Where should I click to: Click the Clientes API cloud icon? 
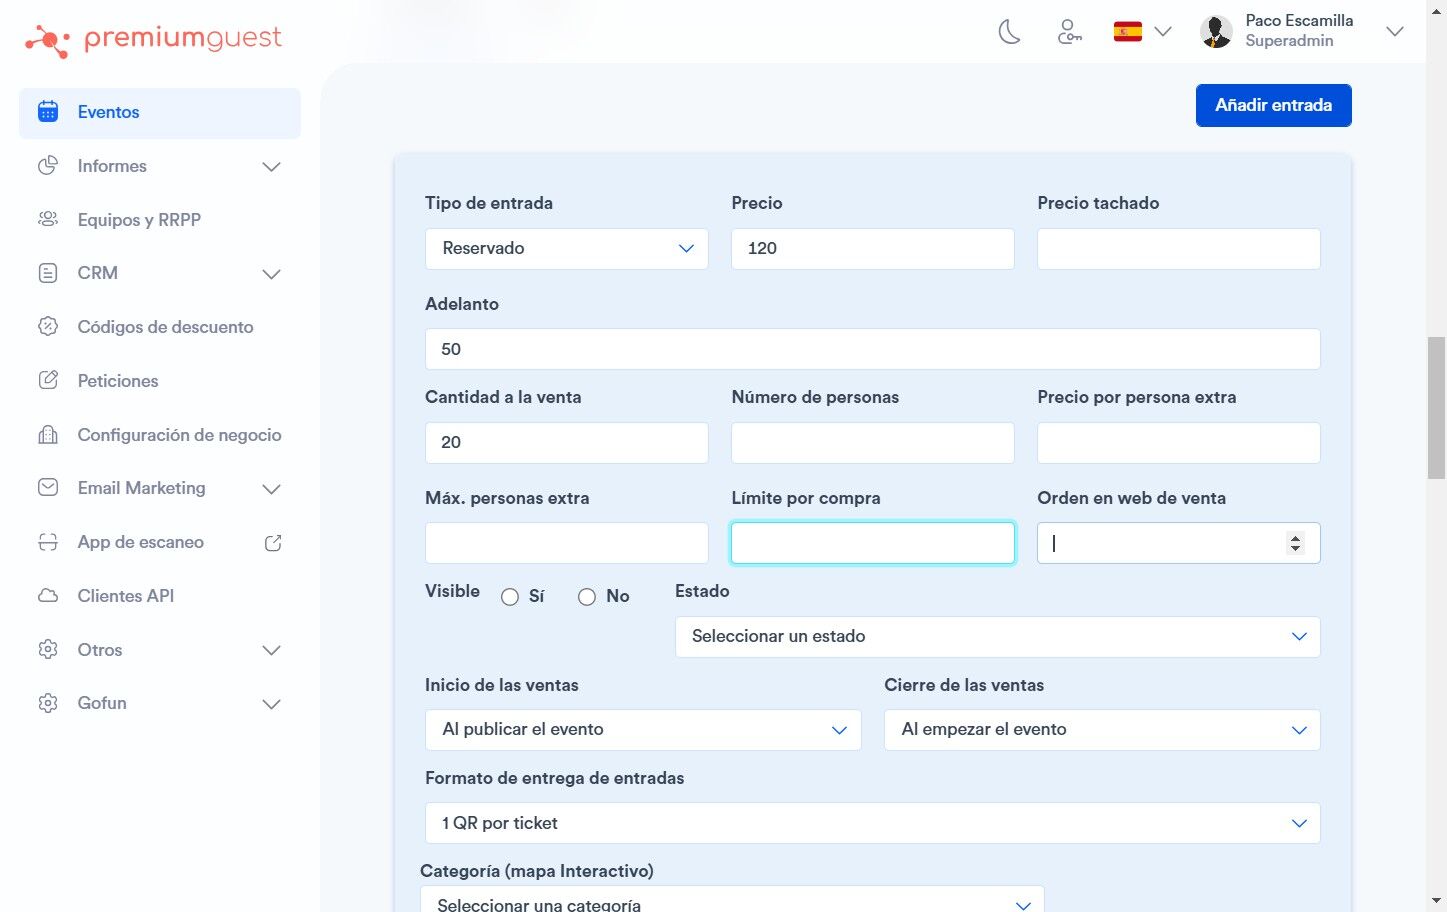(48, 596)
